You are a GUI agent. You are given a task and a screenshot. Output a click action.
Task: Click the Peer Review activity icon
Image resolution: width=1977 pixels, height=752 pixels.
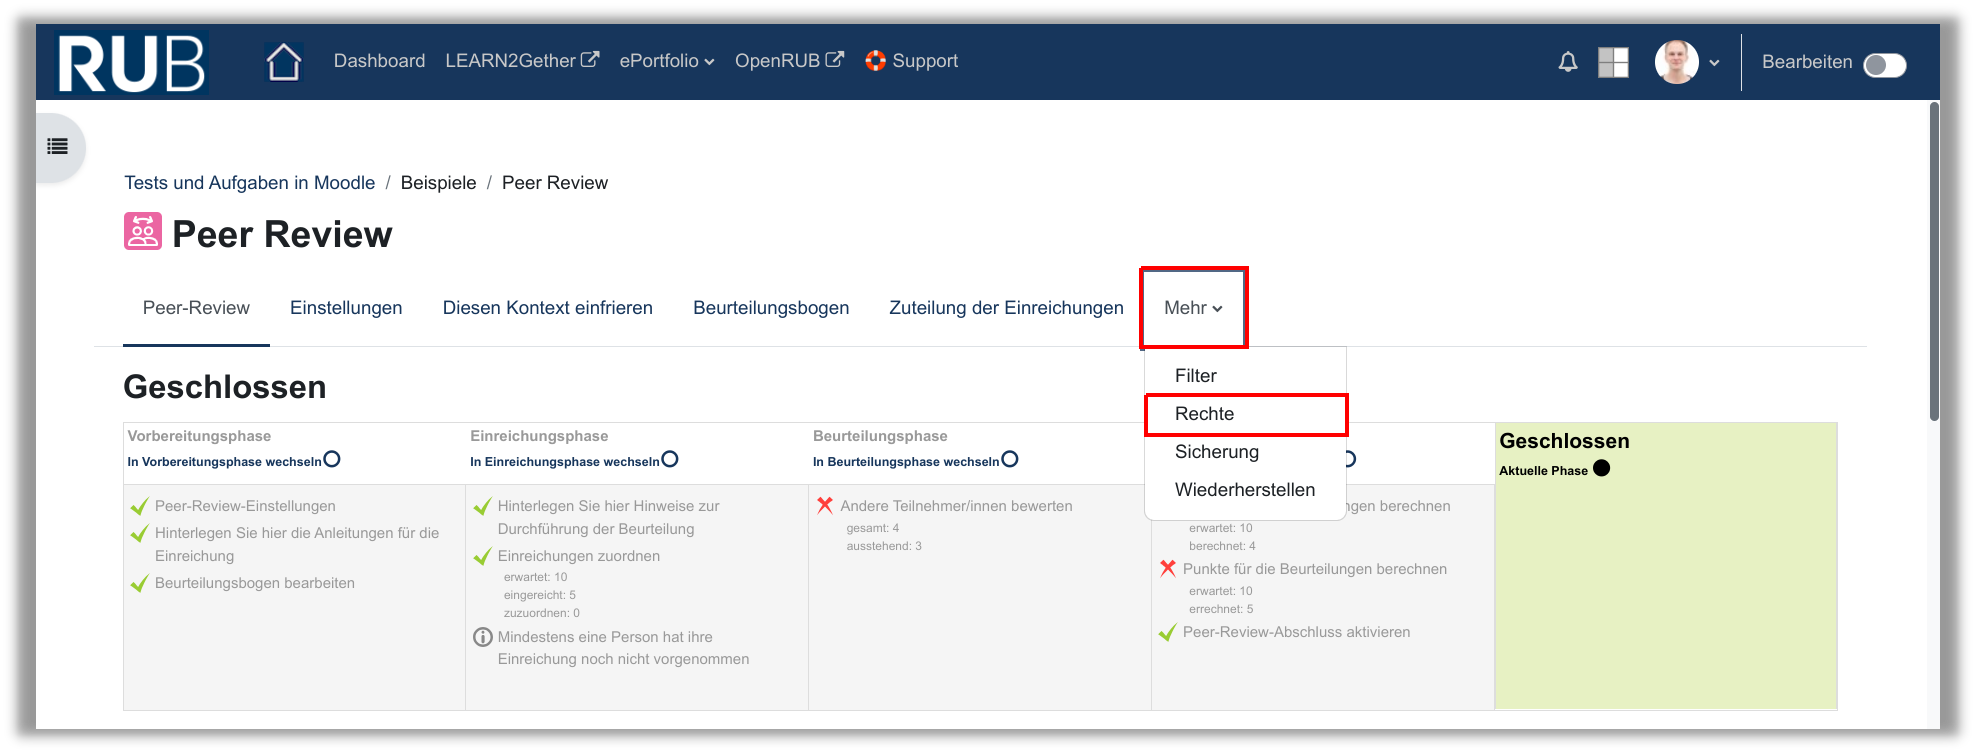[143, 231]
